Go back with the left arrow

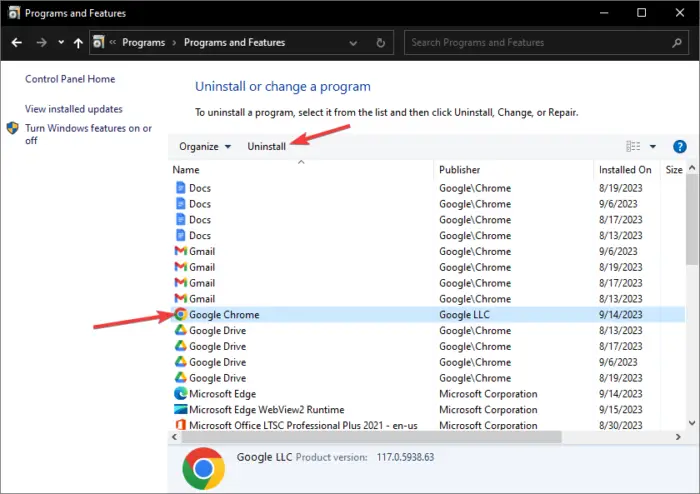[x=17, y=42]
